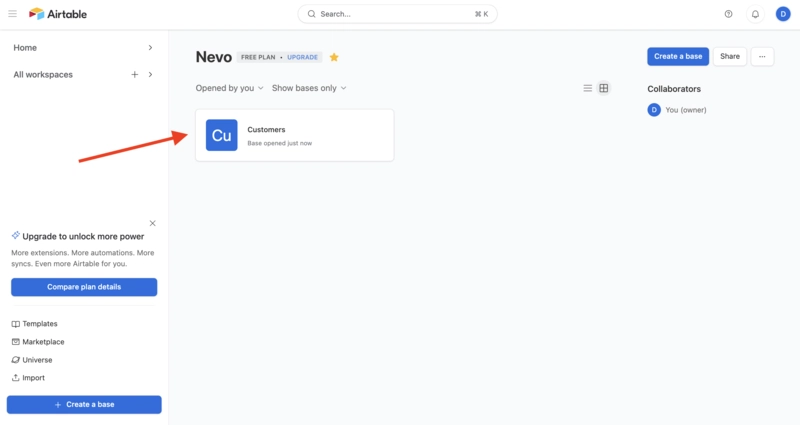Open the hamburger sidebar menu
This screenshot has height=425, width=800.
tap(13, 14)
